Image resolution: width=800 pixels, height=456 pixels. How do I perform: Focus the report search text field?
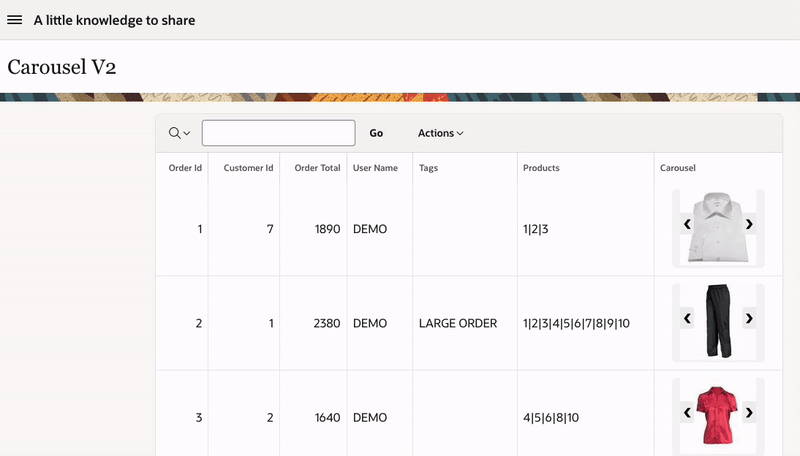278,133
